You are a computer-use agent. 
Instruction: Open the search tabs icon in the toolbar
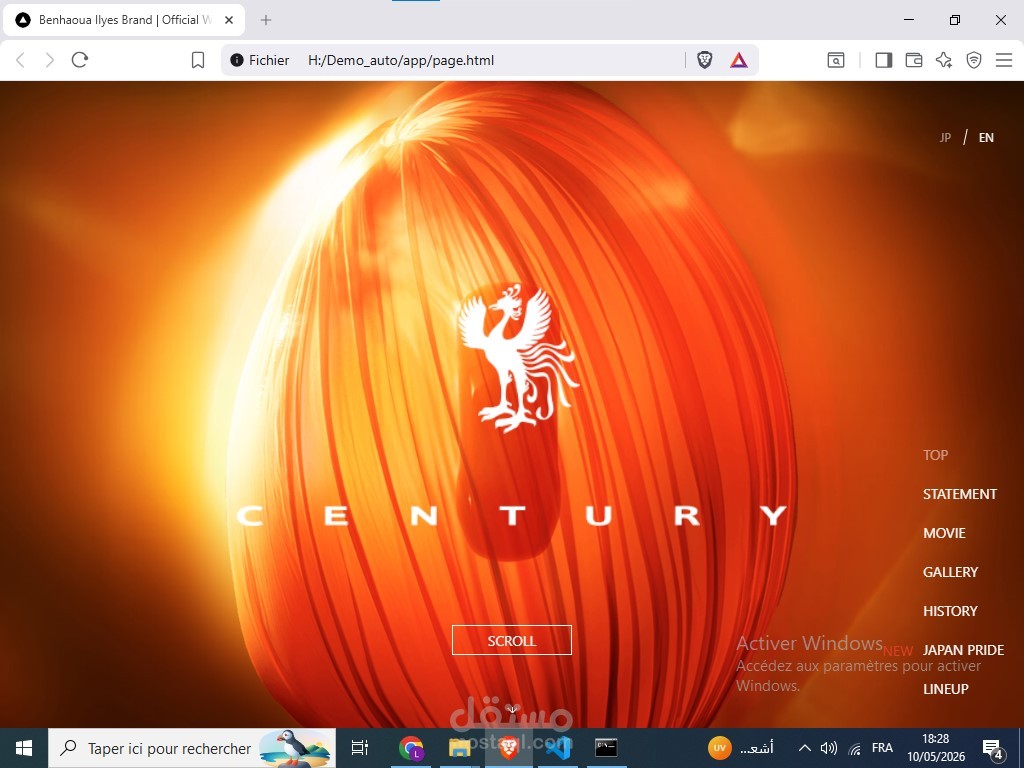[836, 60]
